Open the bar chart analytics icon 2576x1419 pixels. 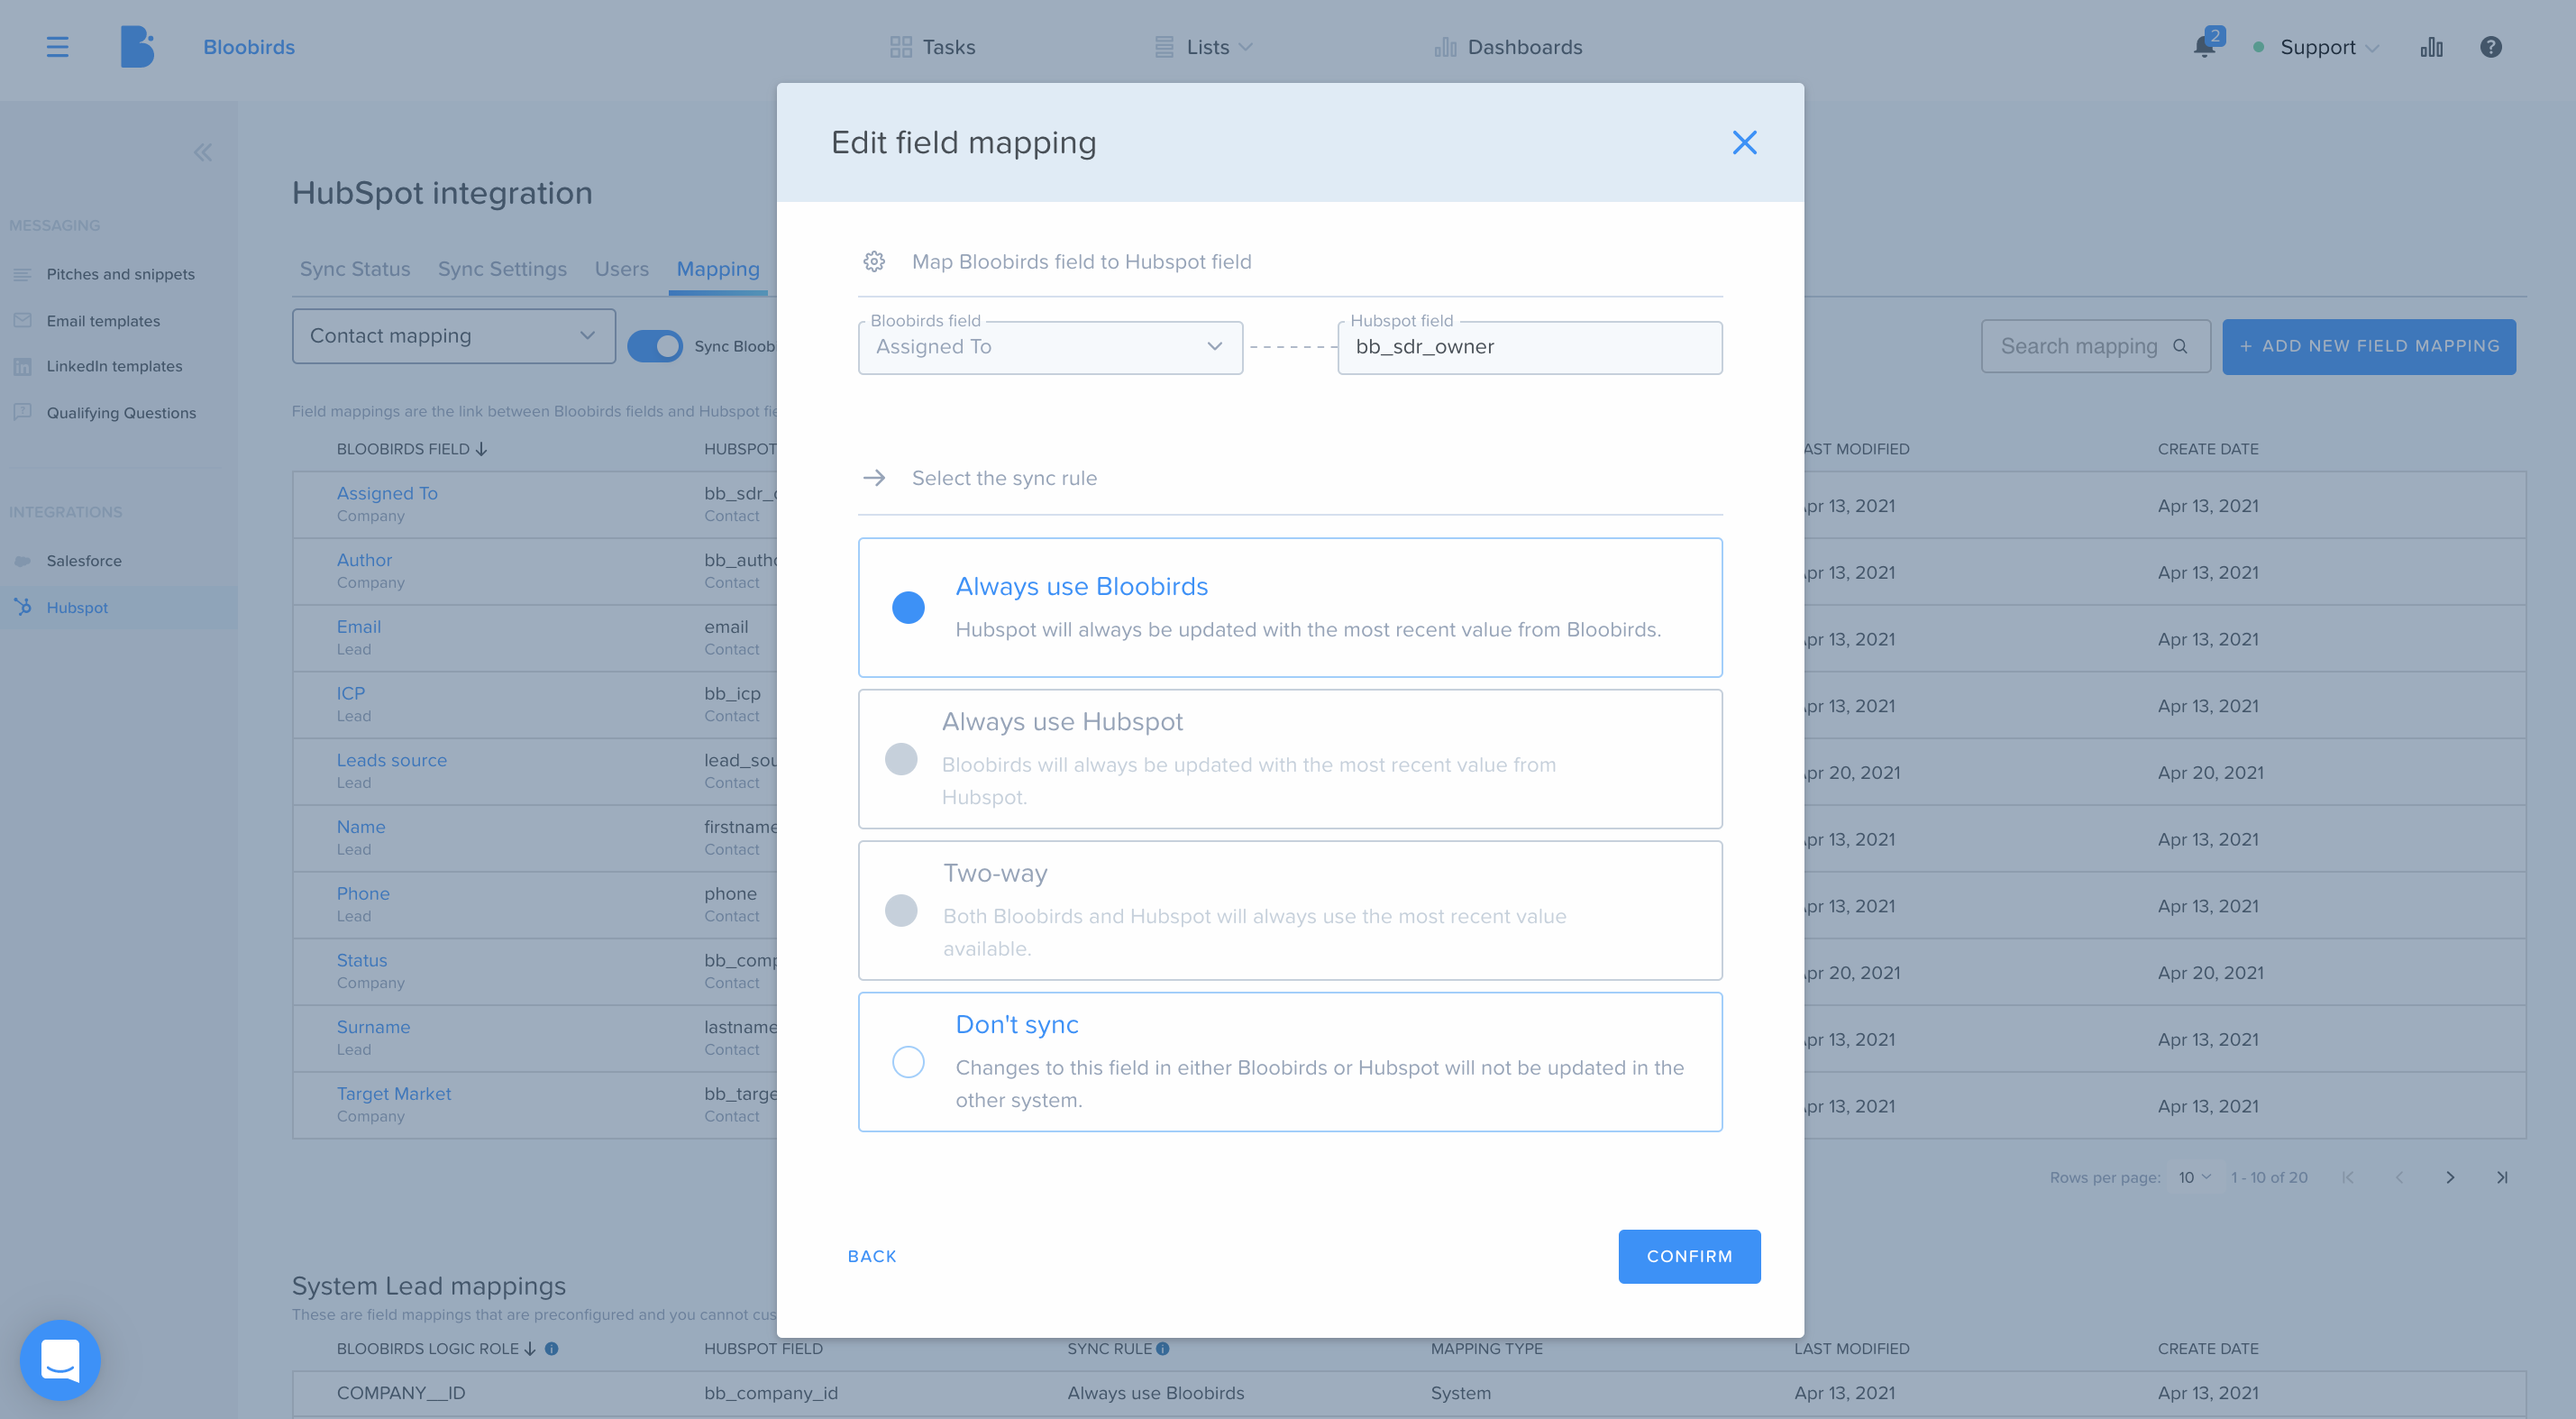click(x=2431, y=47)
